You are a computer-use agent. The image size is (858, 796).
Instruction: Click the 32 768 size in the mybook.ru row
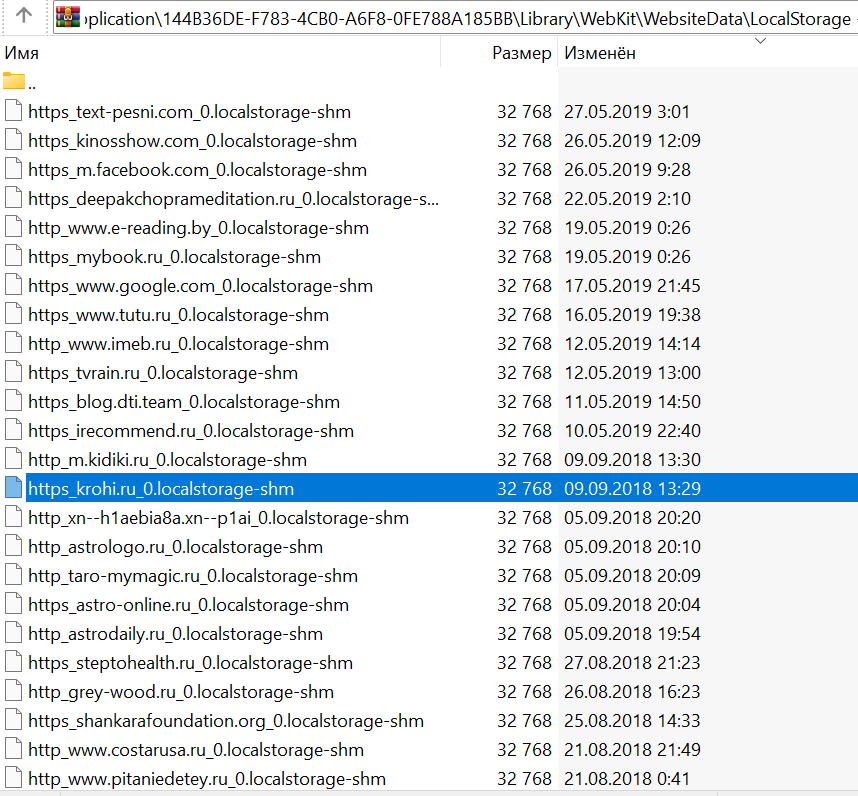(x=524, y=257)
